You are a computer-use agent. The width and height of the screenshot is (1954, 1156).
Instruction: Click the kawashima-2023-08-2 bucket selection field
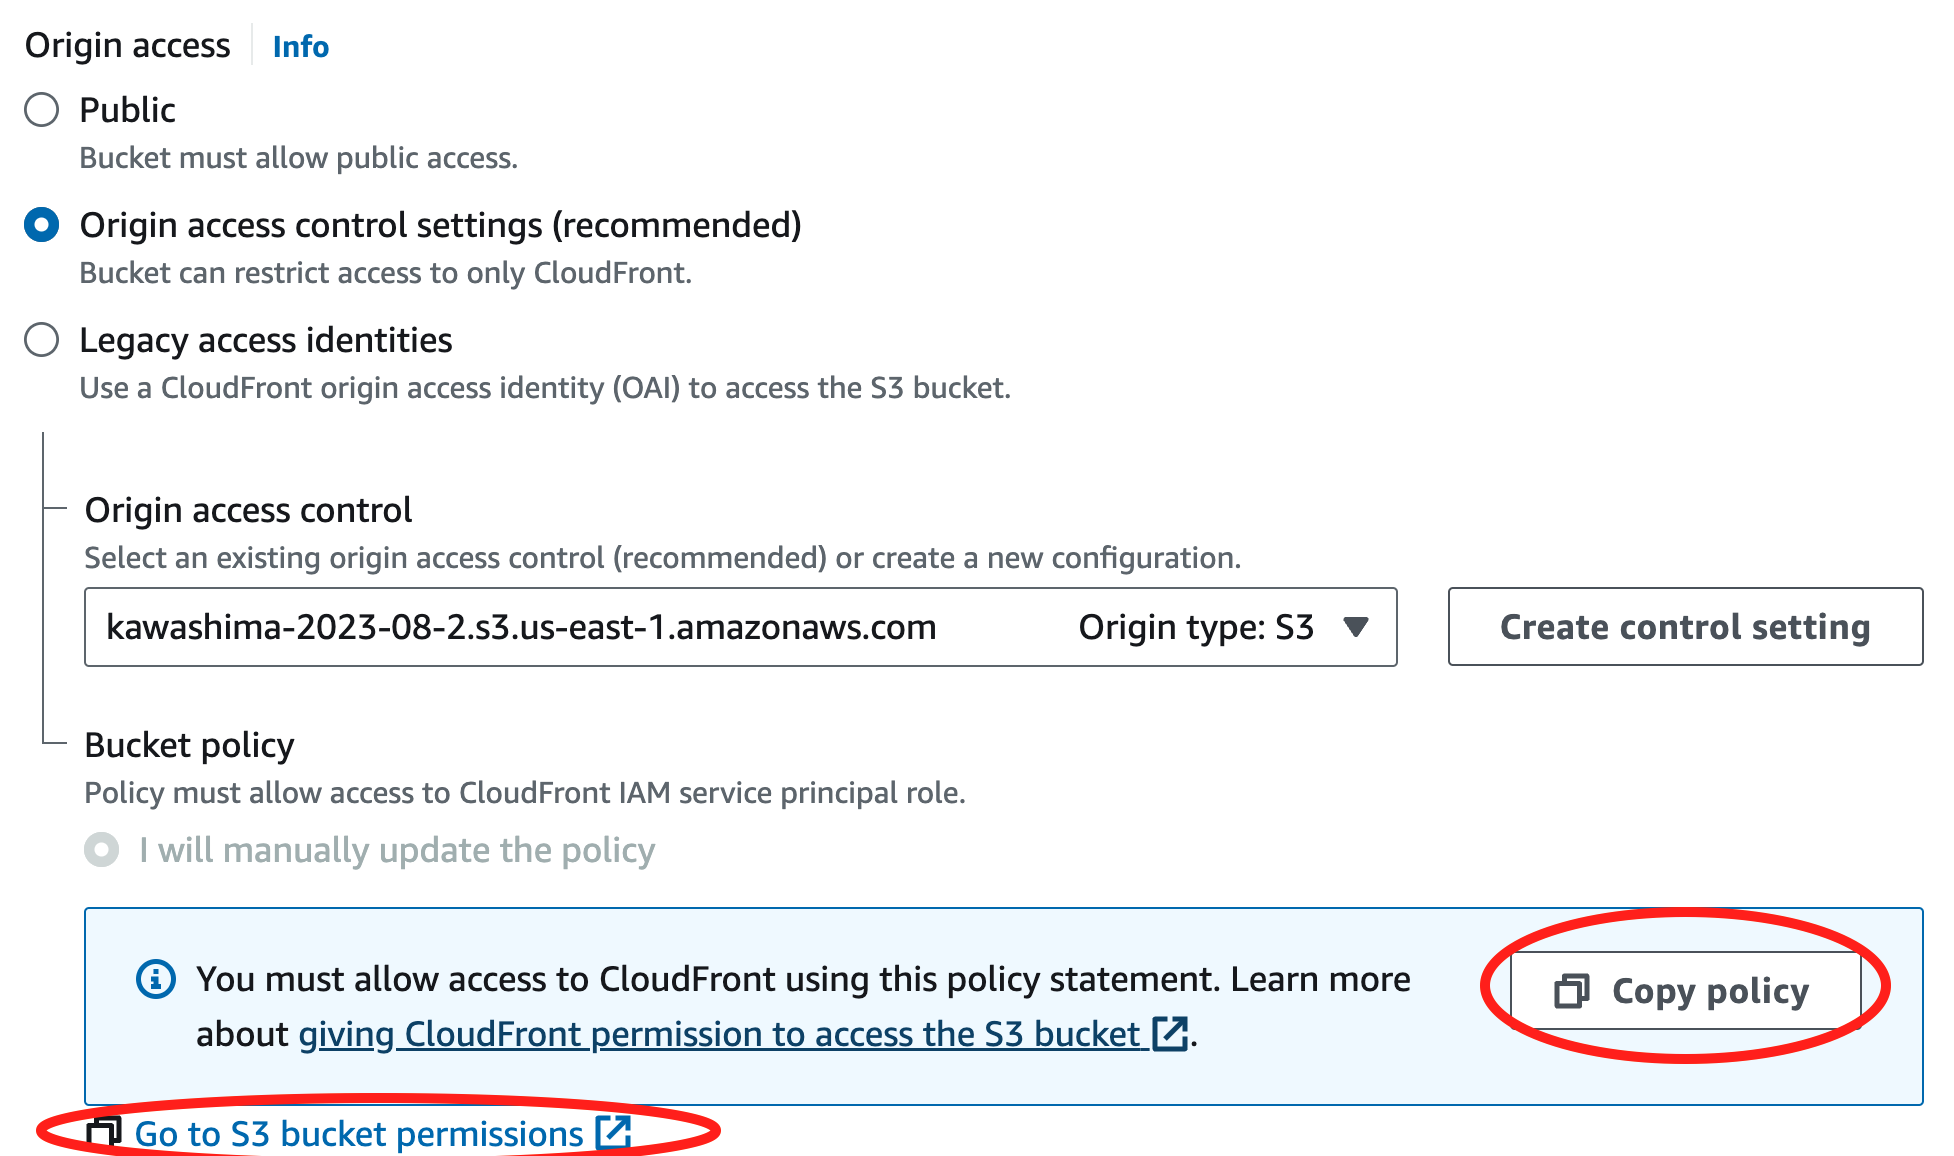(741, 627)
